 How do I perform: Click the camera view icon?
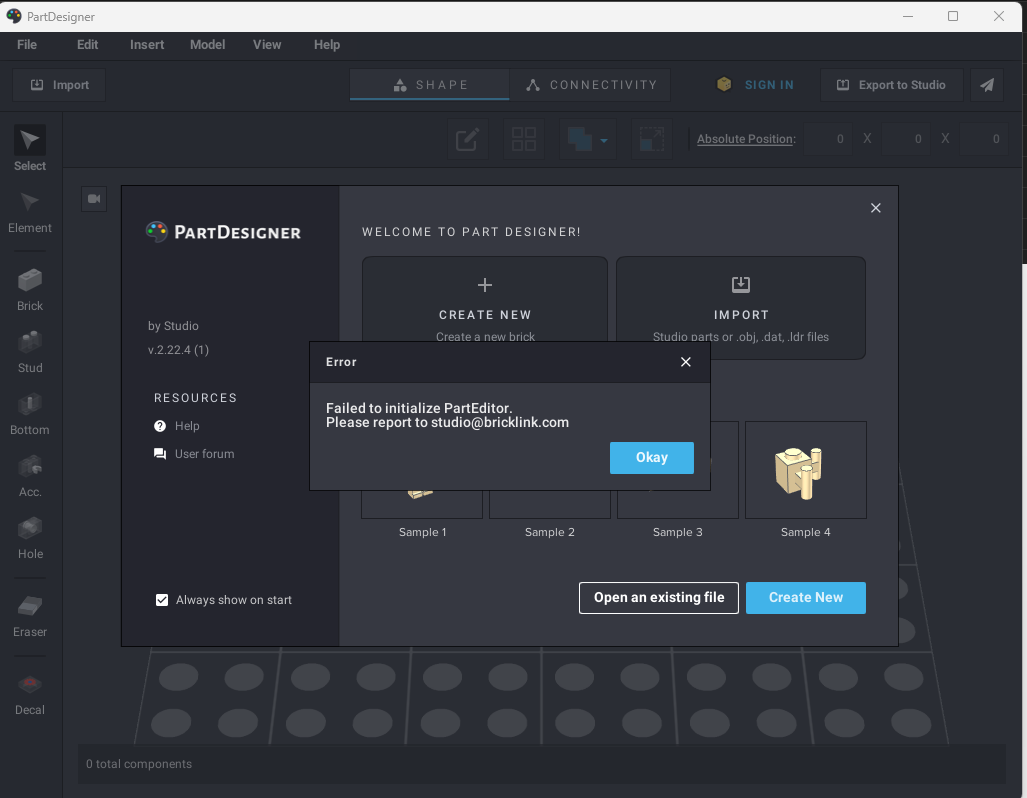click(94, 199)
